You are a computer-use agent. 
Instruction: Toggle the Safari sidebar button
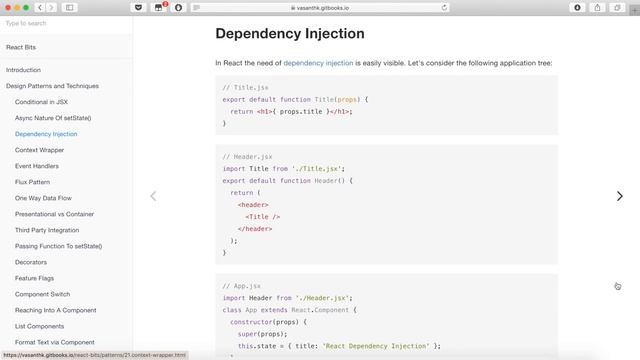point(69,7)
